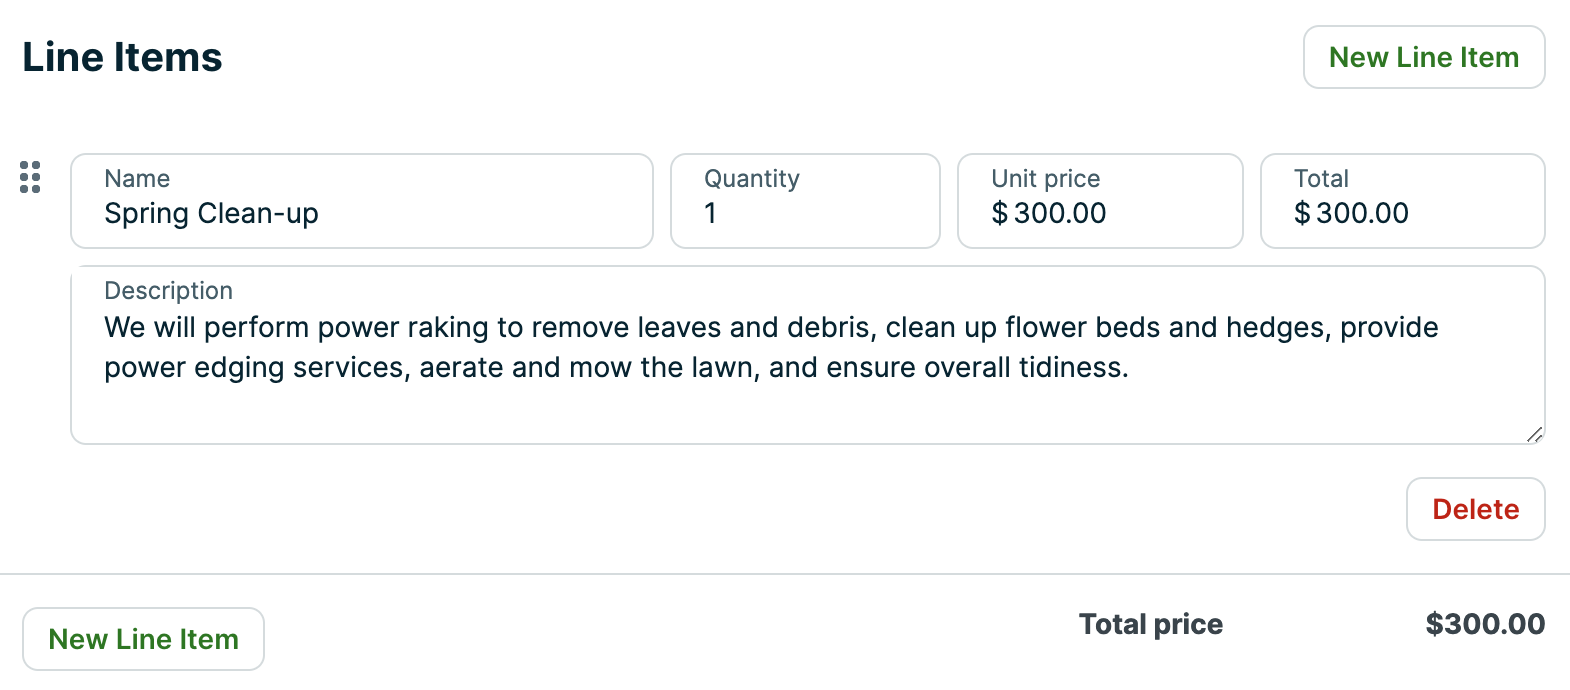Delete the Spring Clean-up line item
1570x690 pixels.
pos(1475,509)
